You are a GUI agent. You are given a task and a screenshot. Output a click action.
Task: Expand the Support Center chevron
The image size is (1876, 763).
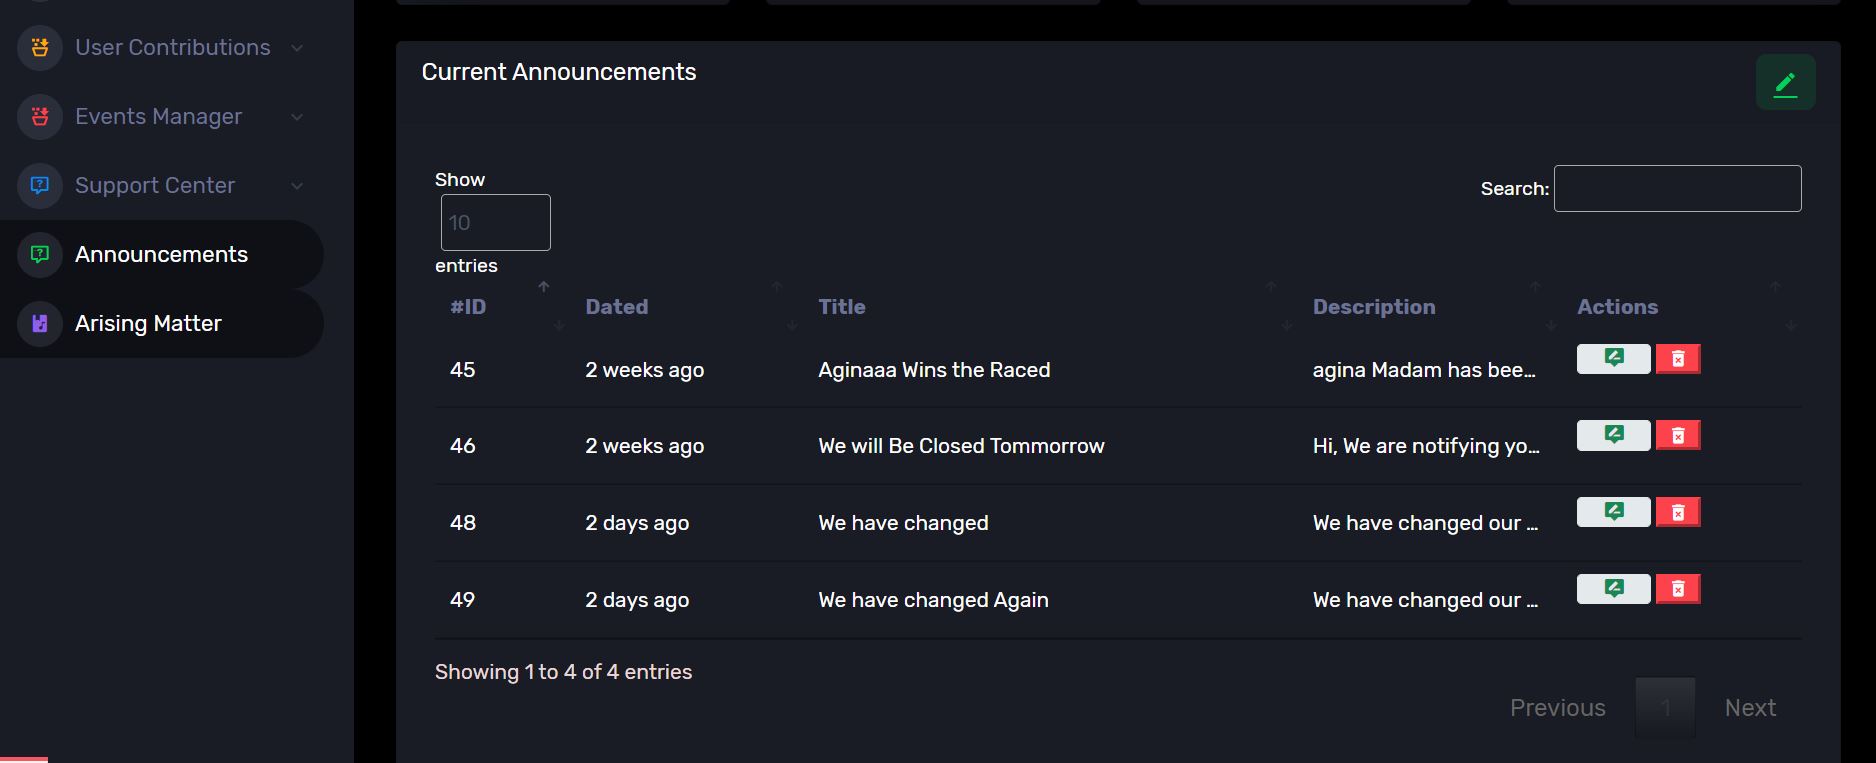[x=297, y=186]
